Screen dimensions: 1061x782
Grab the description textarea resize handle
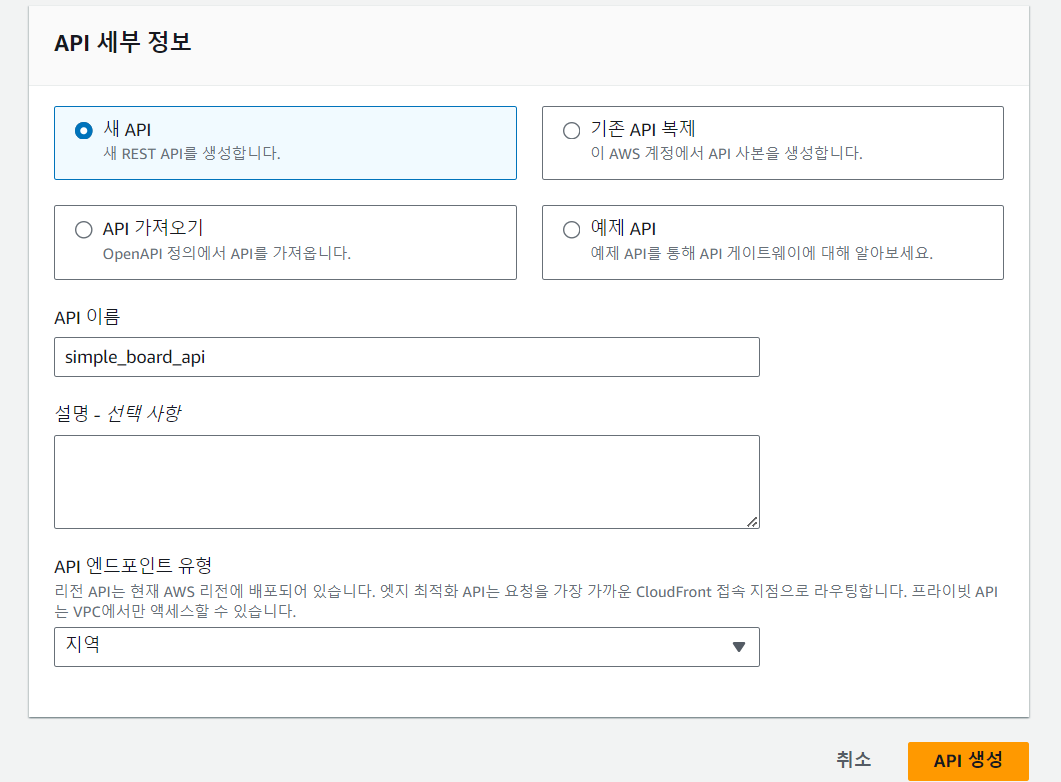pyautogui.click(x=752, y=522)
